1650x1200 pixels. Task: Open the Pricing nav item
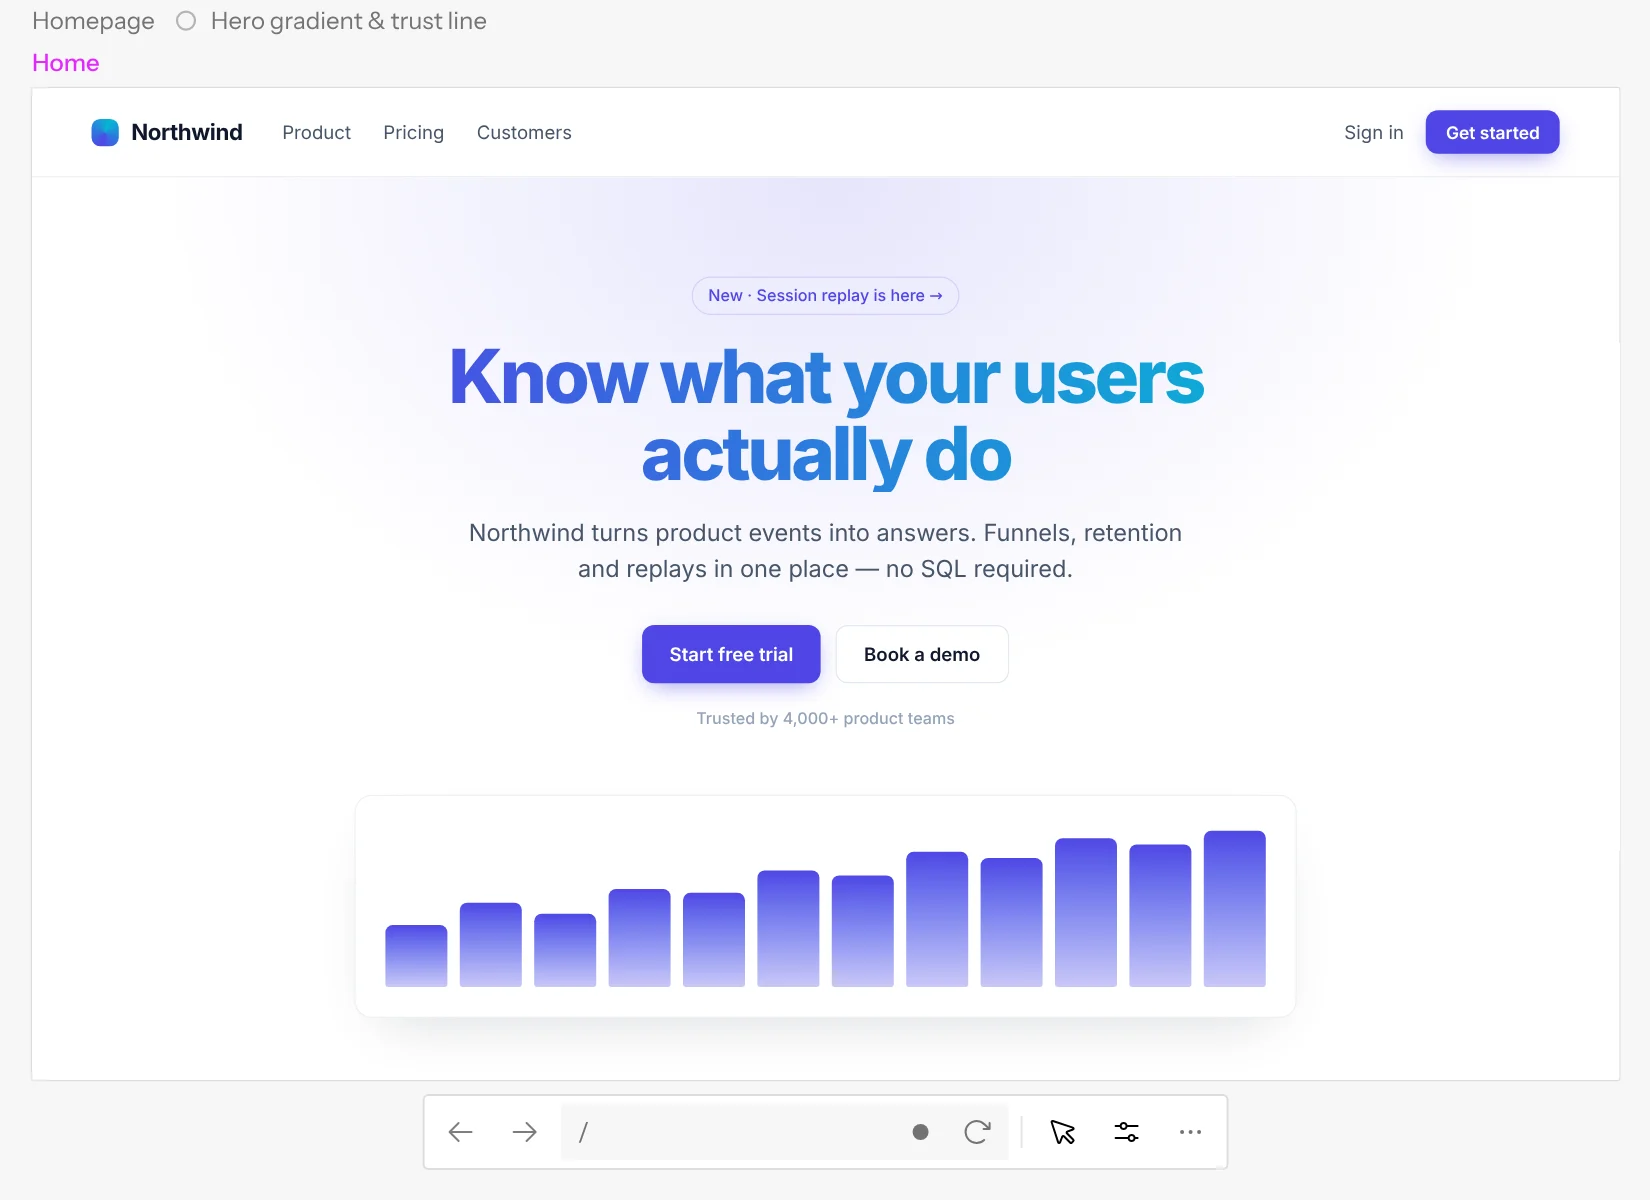click(x=413, y=133)
